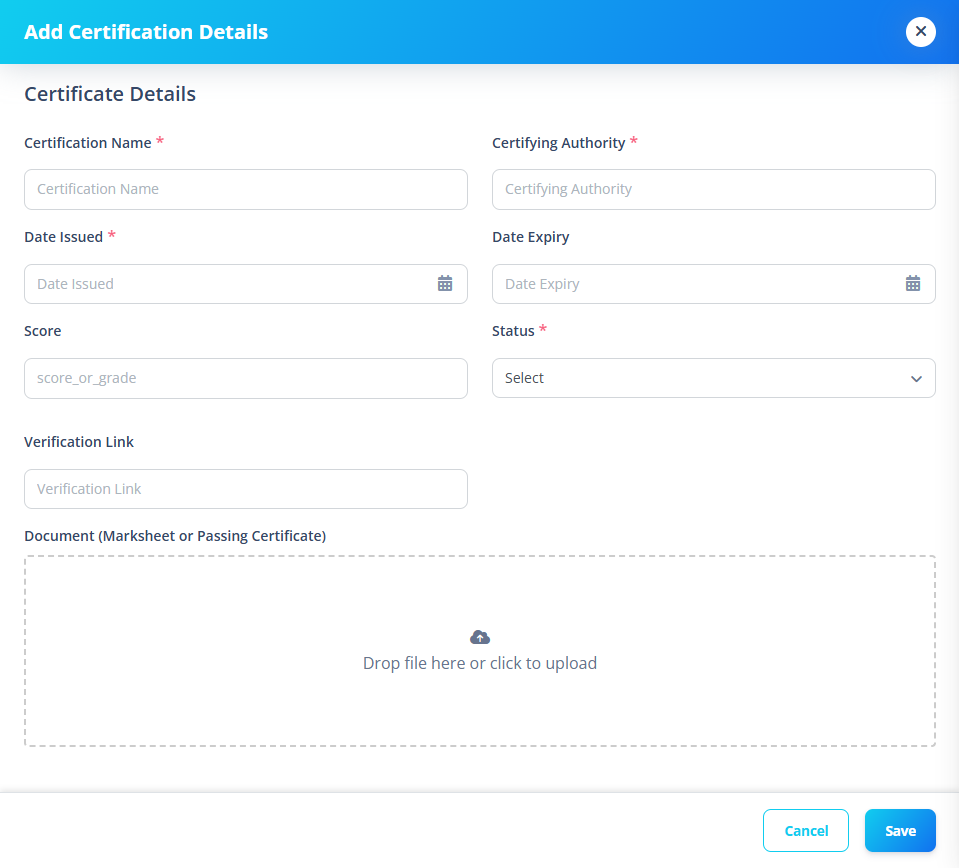Click the 'Certification Name' field label

(88, 143)
